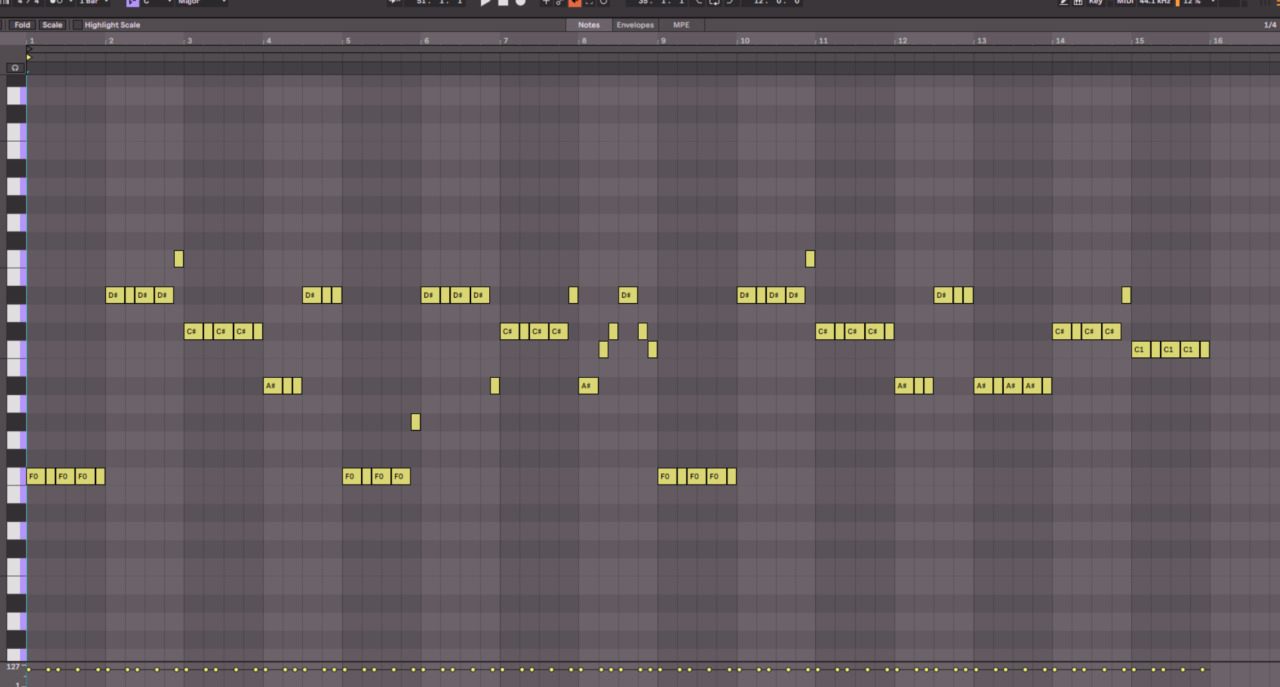The height and width of the screenshot is (687, 1280).
Task: Click bar 9 on the timeline ruler
Action: 663,41
